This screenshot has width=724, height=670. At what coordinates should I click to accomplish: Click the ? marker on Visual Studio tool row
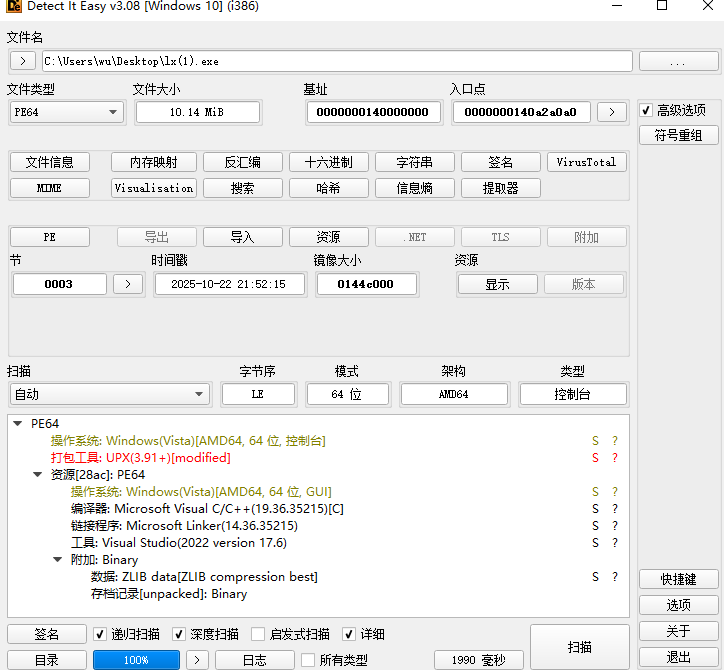tap(615, 543)
